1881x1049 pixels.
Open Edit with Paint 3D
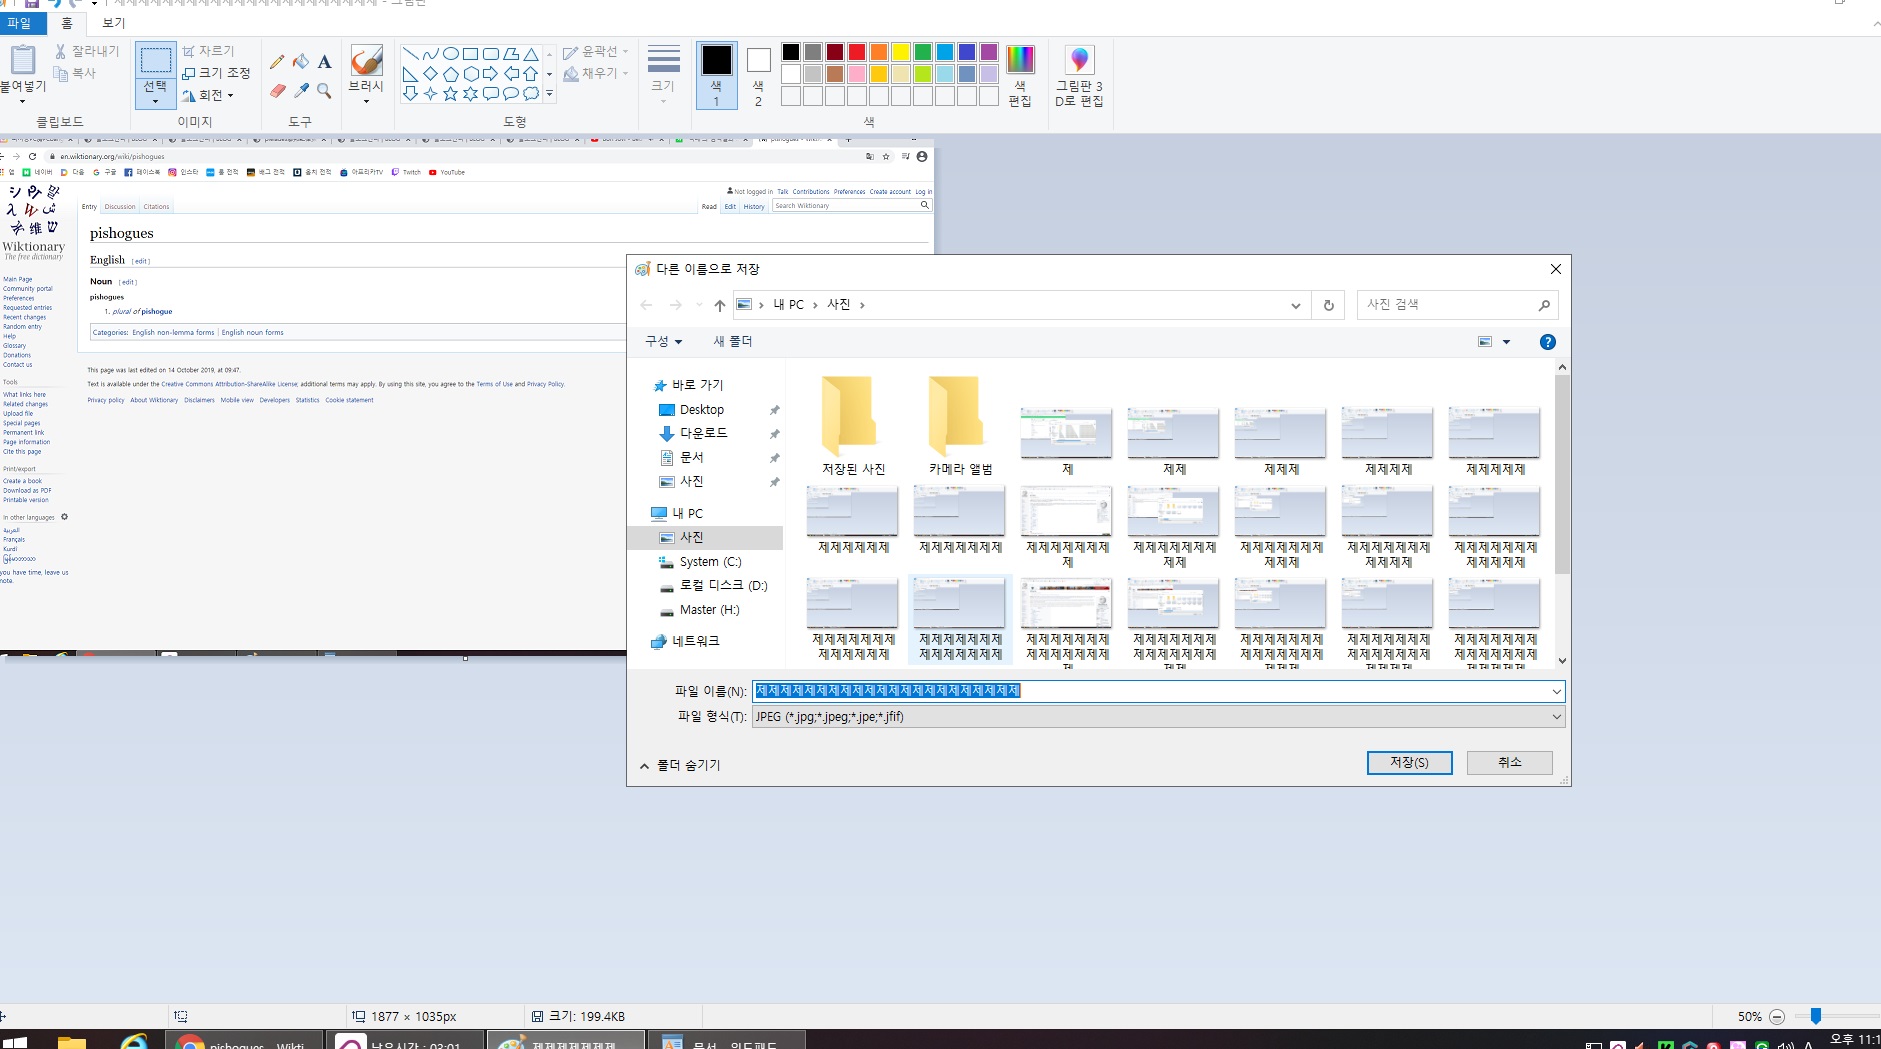click(1079, 76)
